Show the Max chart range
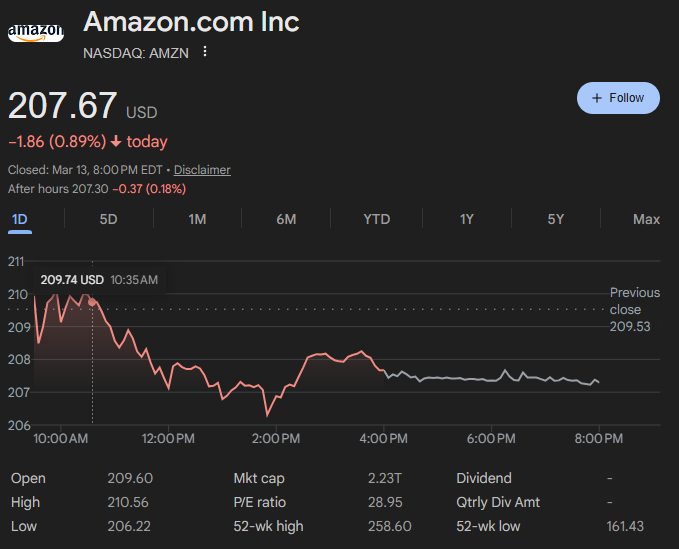The image size is (679, 549). 646,219
